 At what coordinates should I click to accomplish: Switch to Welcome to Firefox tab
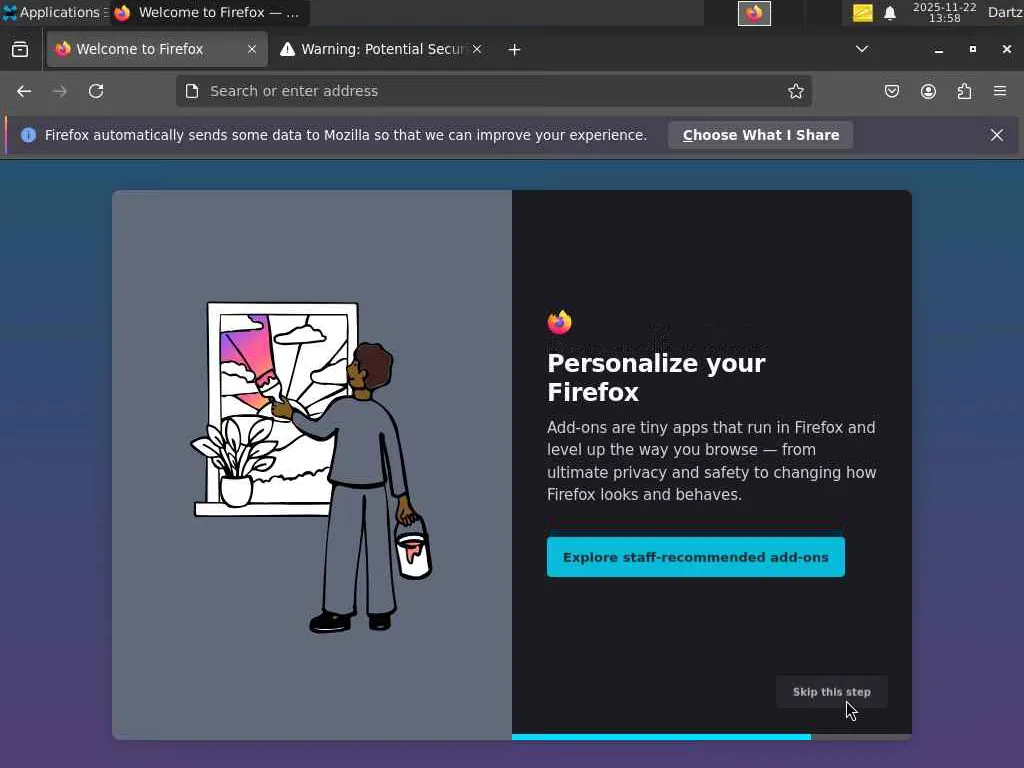tap(157, 50)
